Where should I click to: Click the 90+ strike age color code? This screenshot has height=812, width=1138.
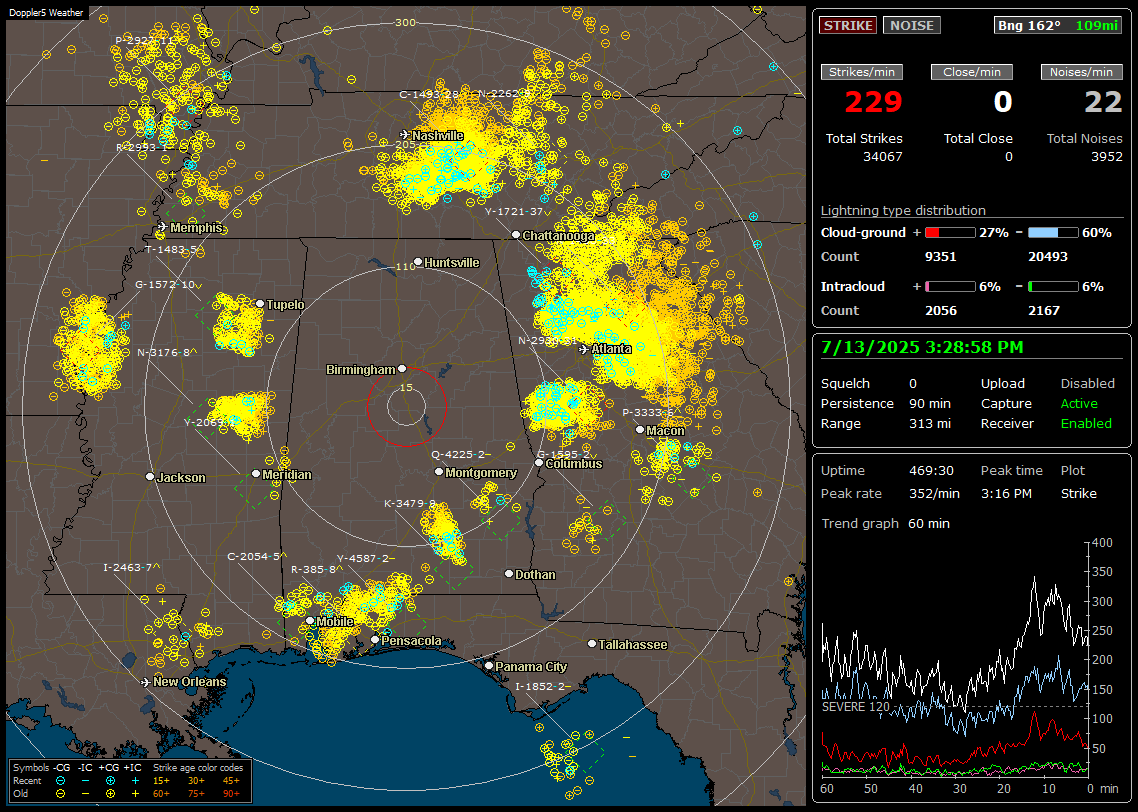click(231, 794)
